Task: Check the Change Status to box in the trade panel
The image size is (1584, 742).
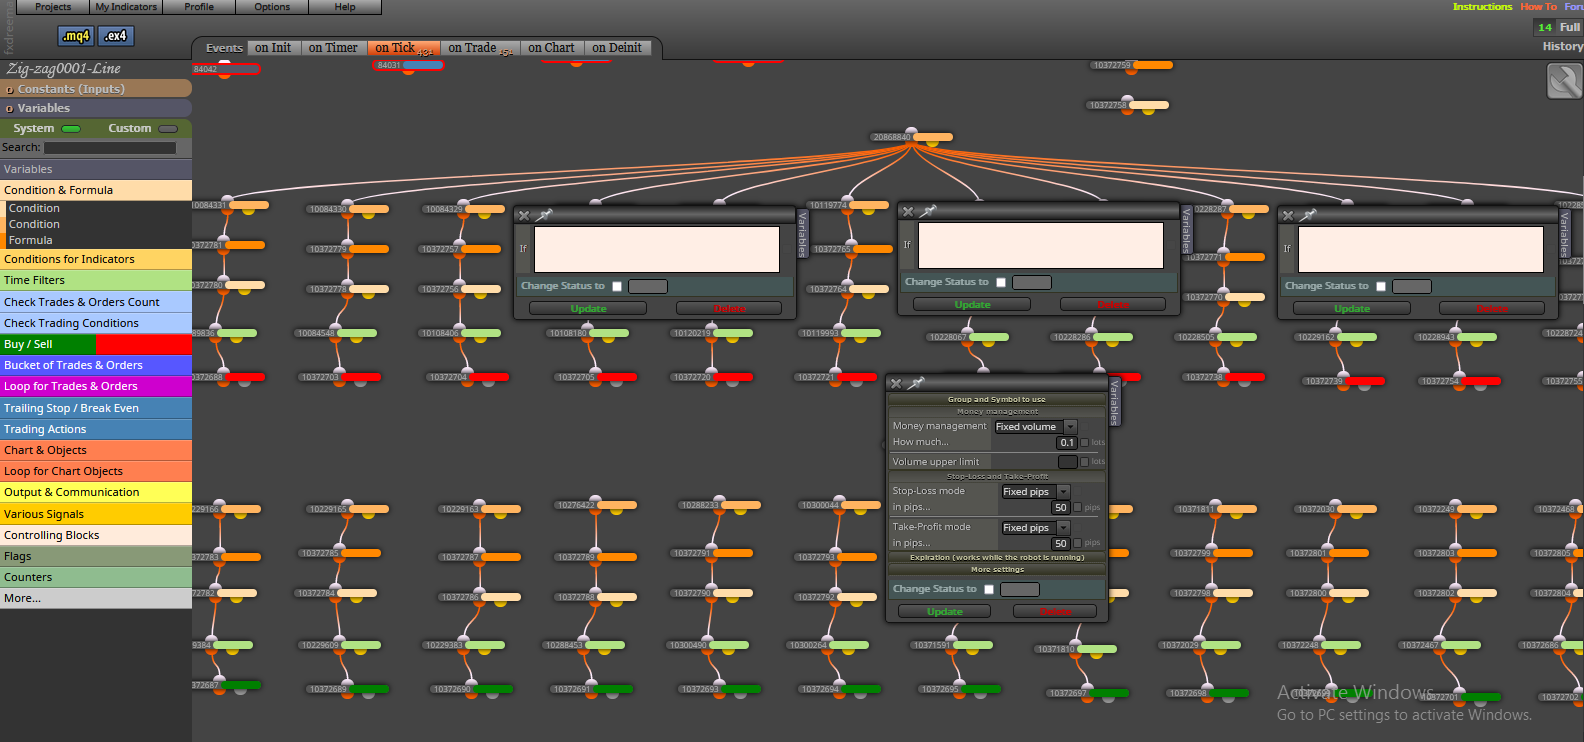Action: pyautogui.click(x=989, y=589)
